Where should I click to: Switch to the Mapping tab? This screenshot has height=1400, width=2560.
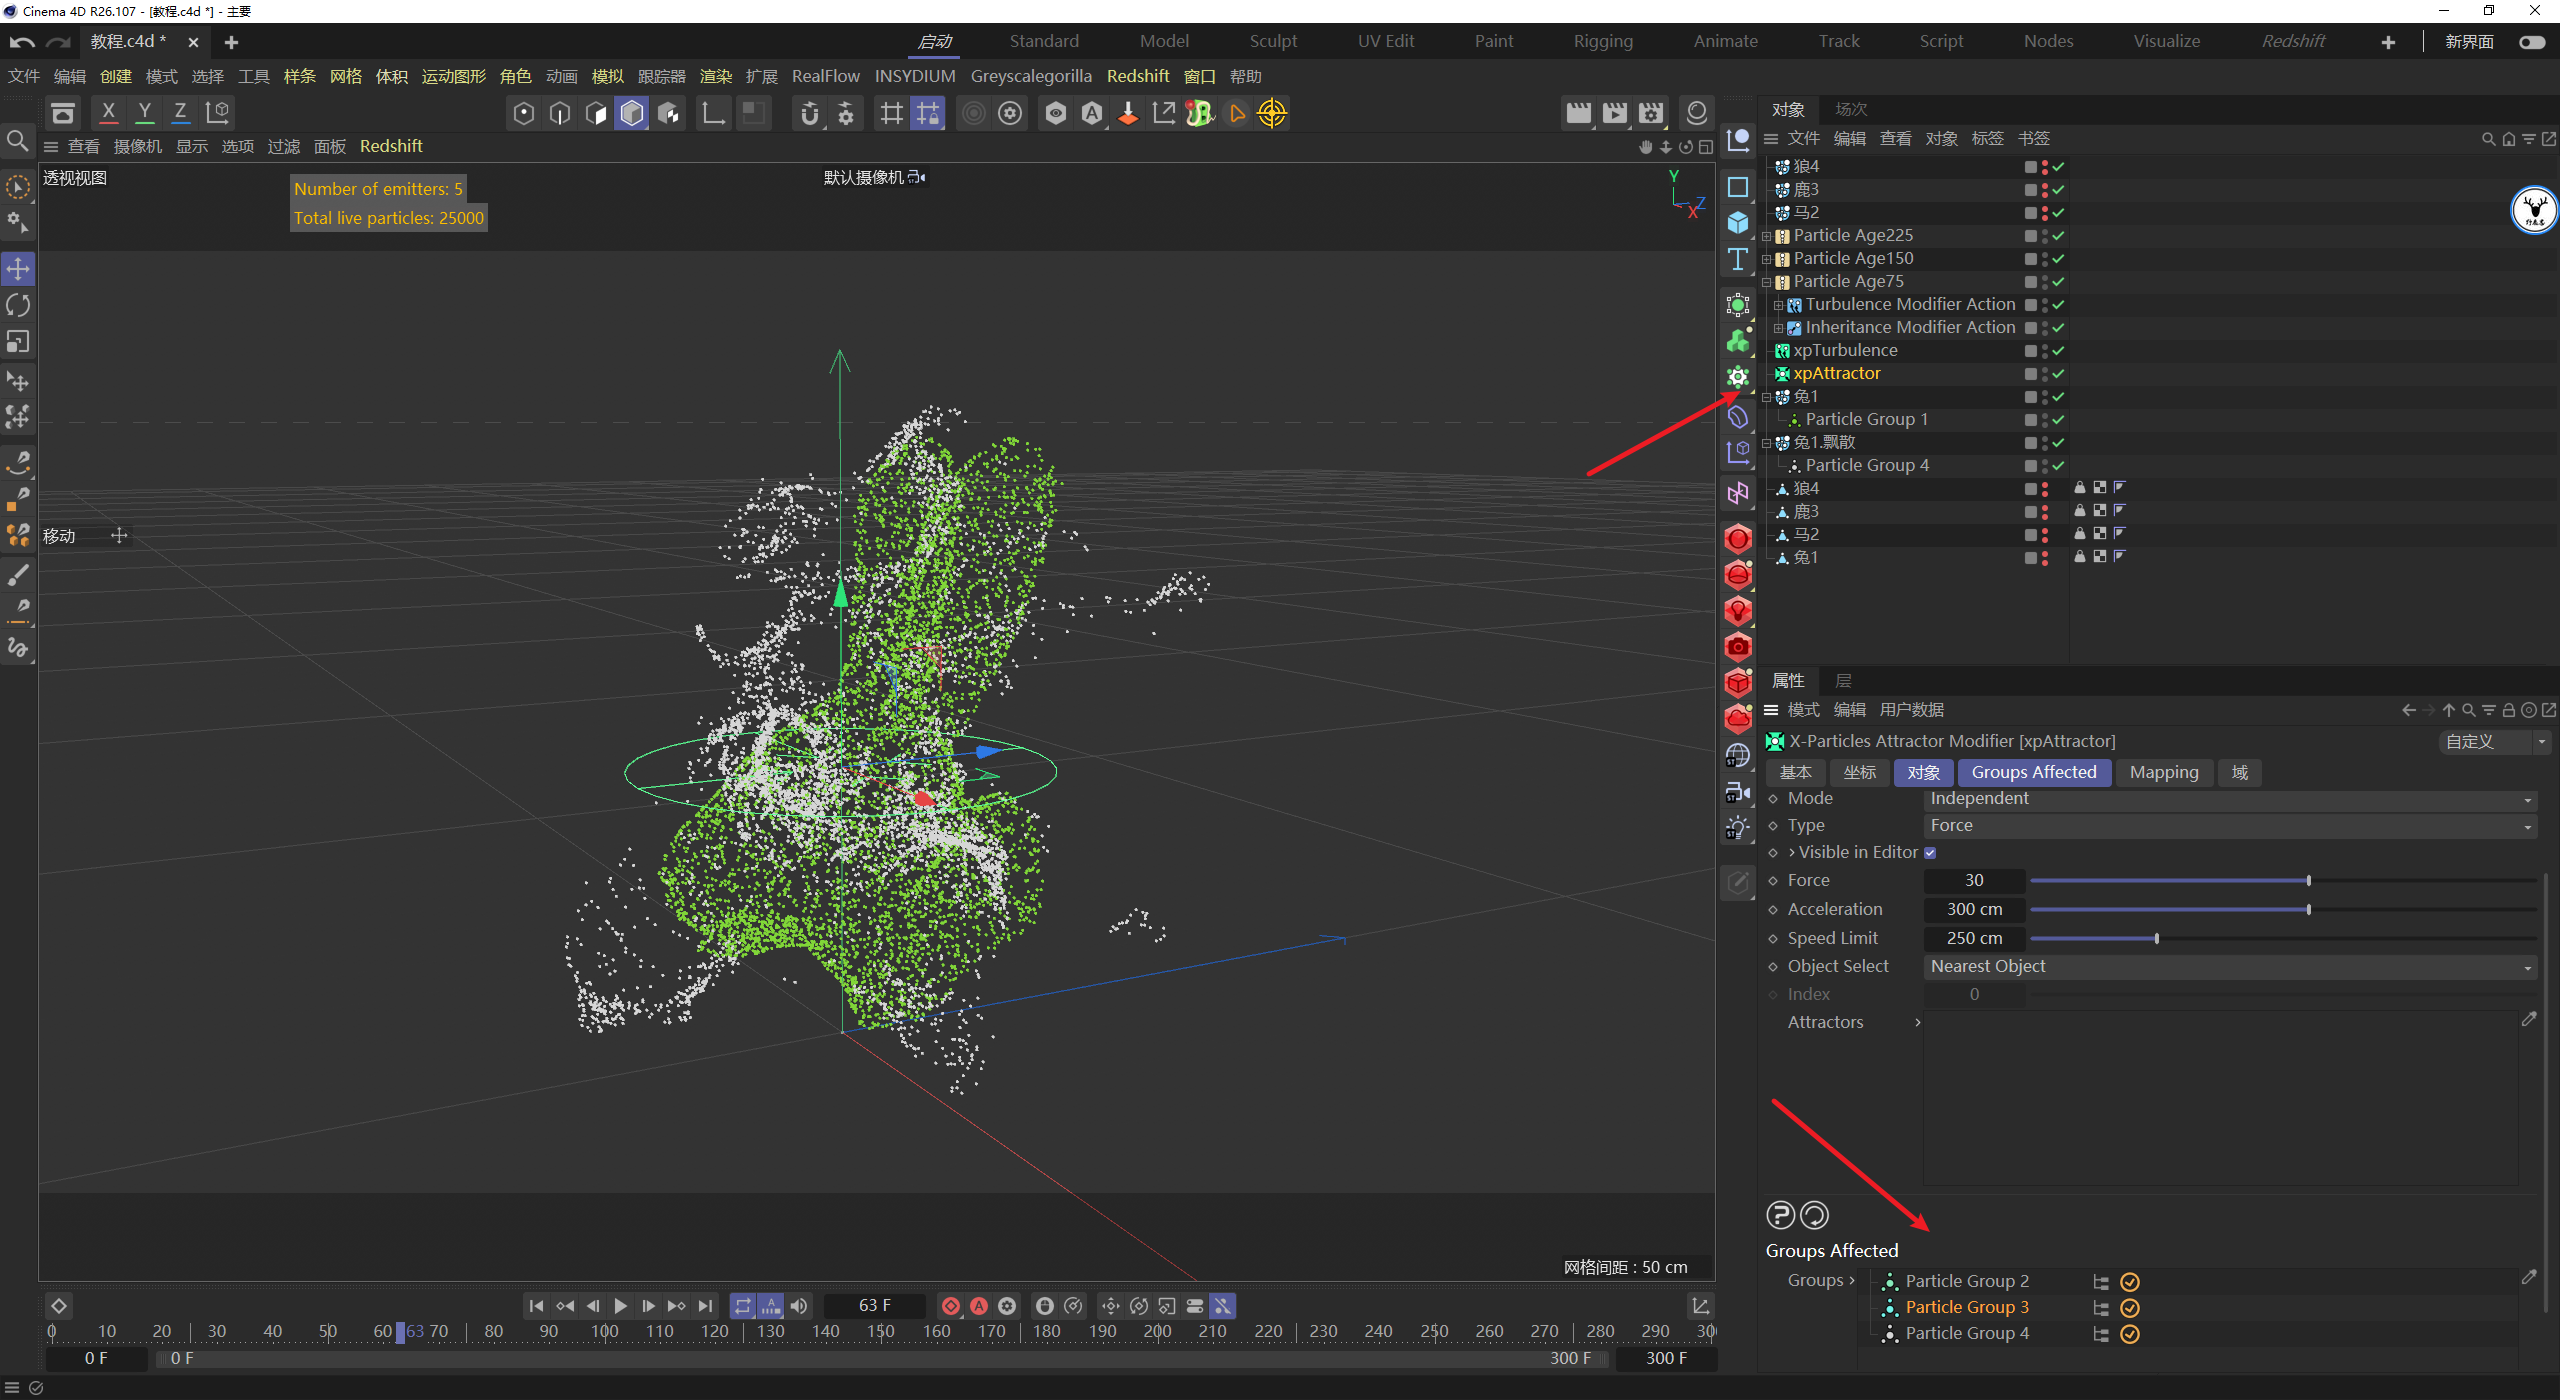2163,772
